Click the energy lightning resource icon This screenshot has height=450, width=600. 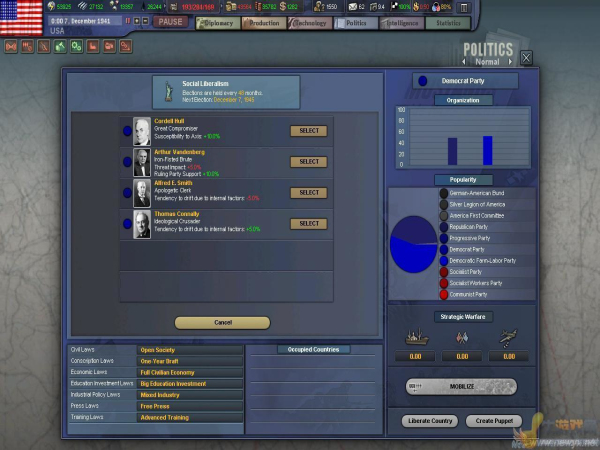51,6
